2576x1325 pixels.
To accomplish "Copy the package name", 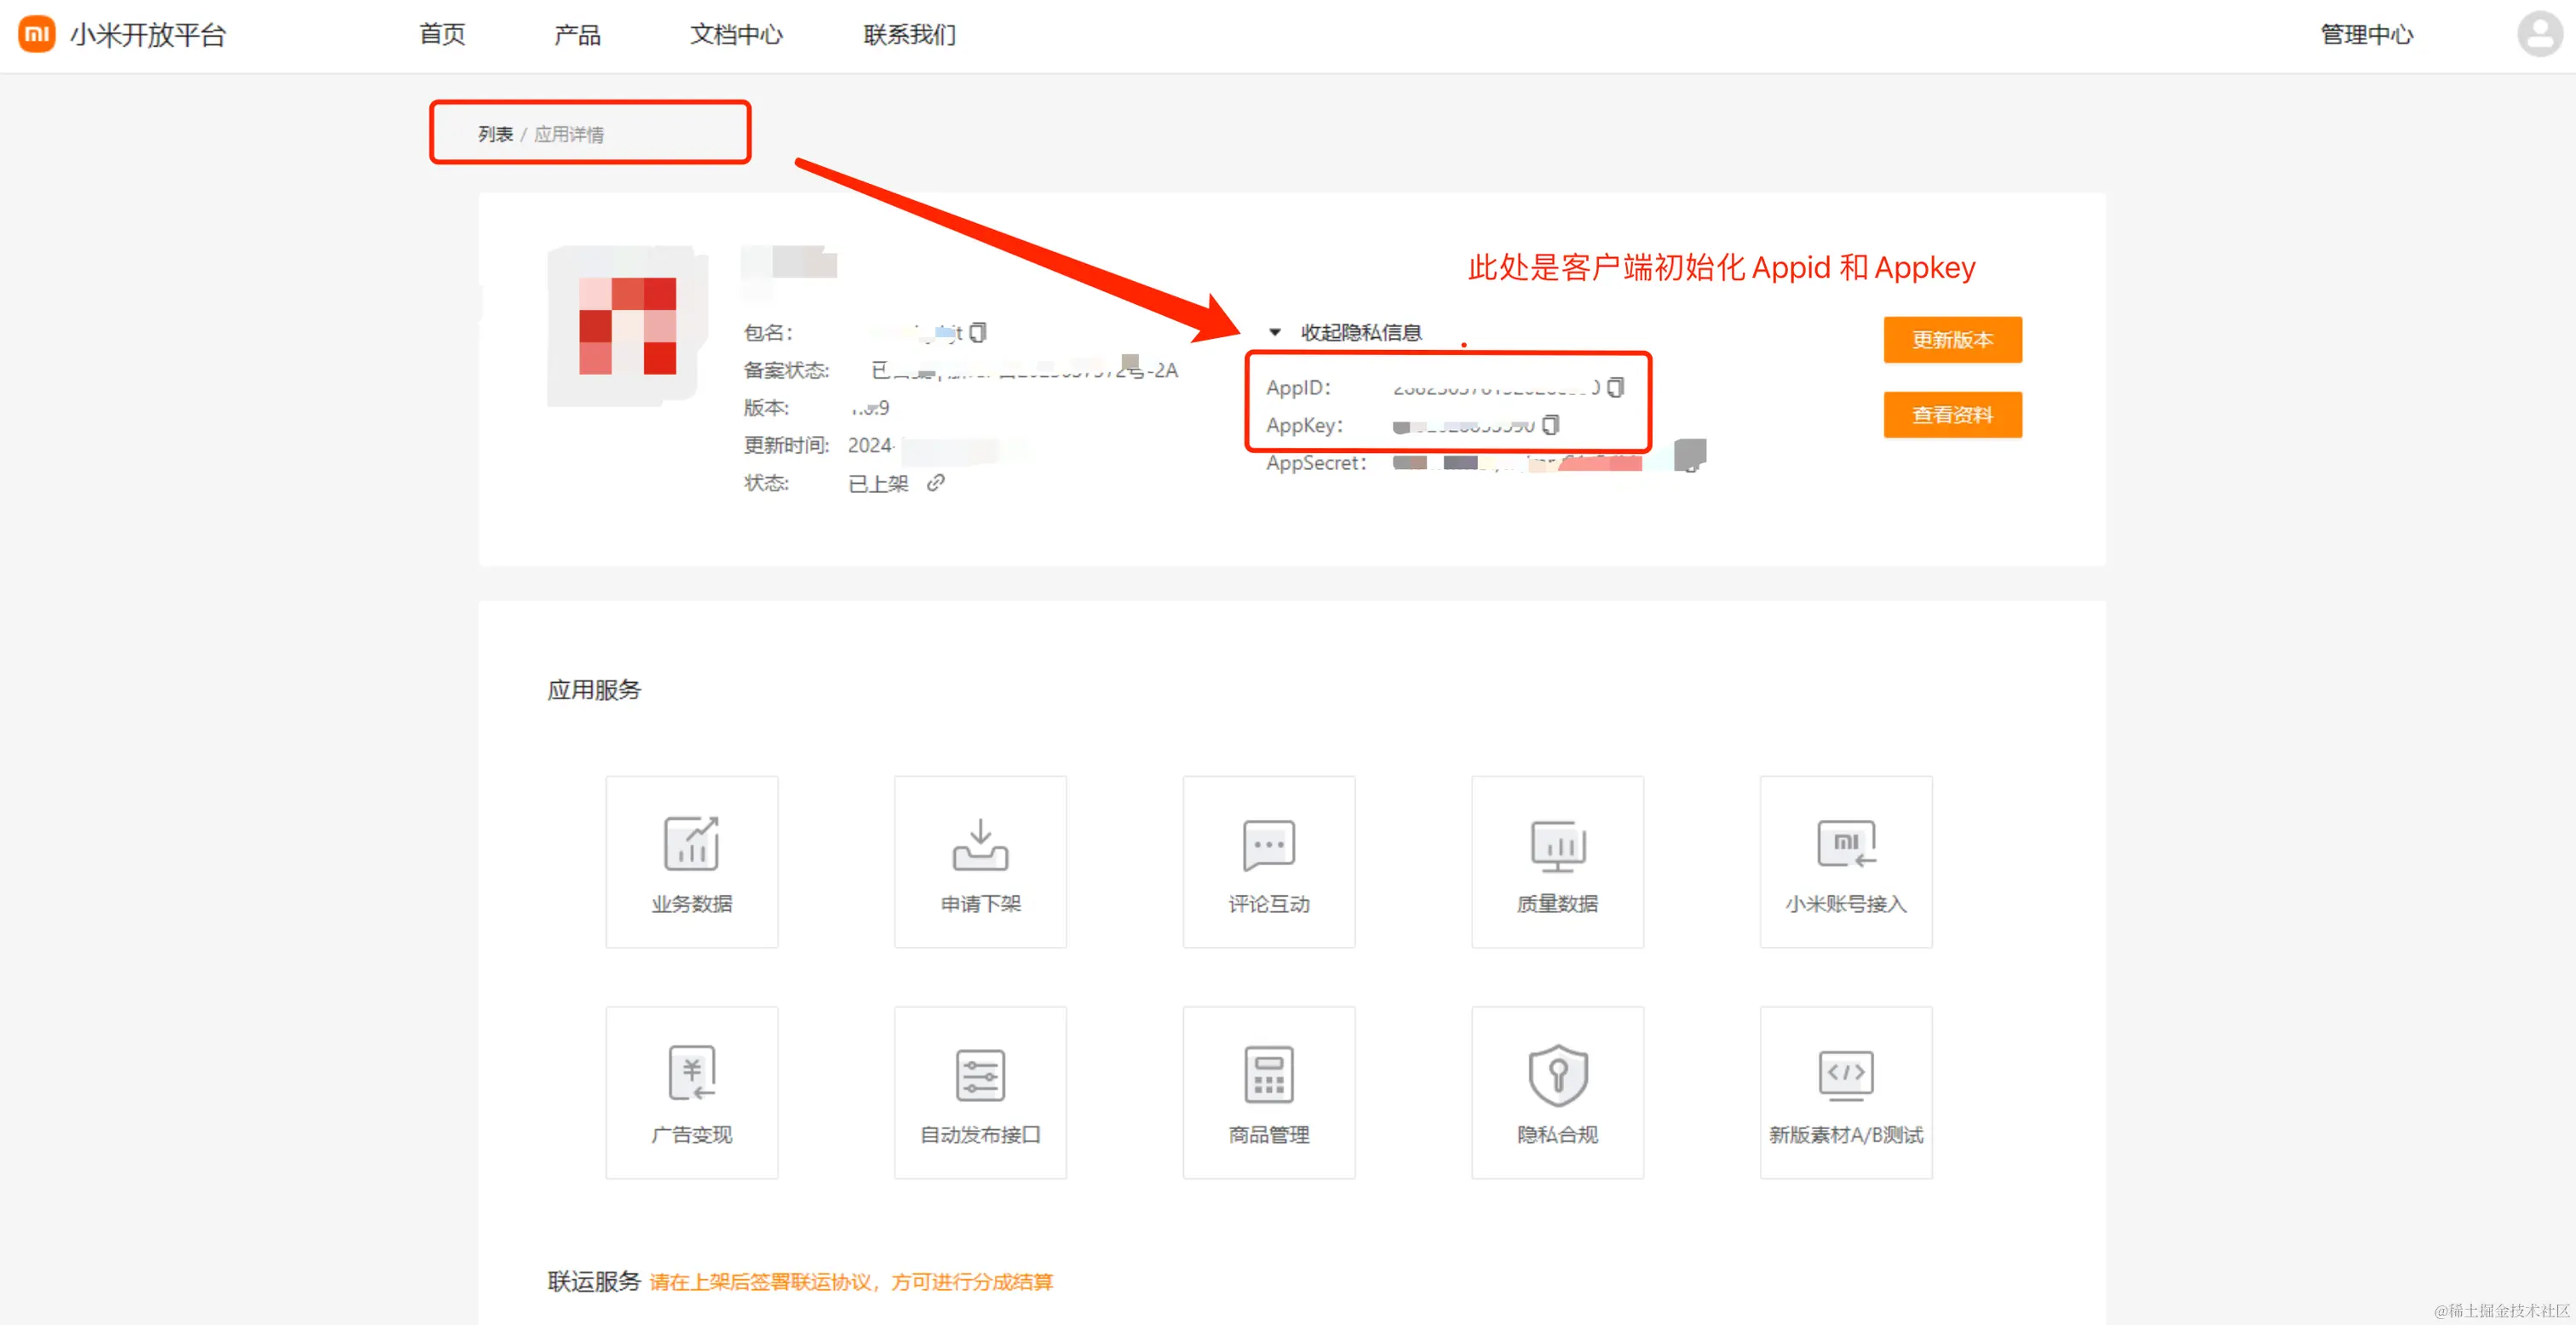I will pos(978,332).
